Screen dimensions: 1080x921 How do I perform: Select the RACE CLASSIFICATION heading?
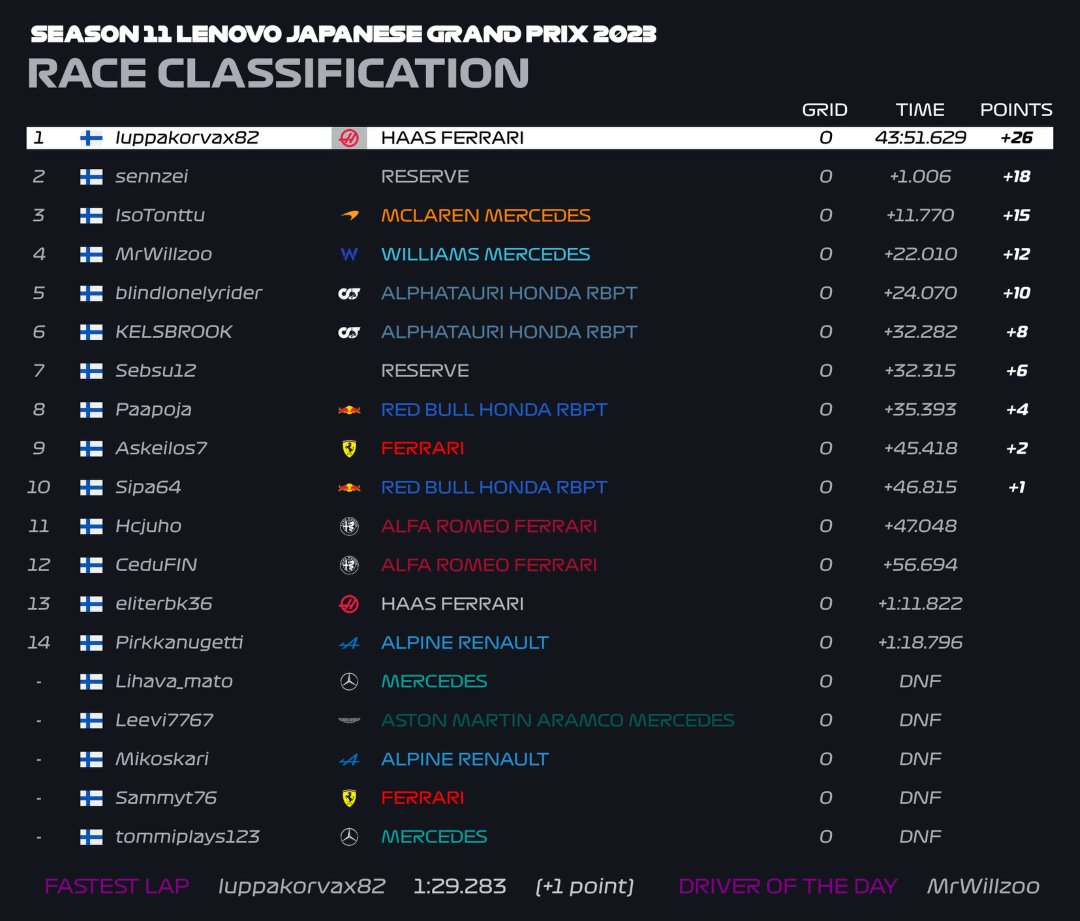click(278, 73)
